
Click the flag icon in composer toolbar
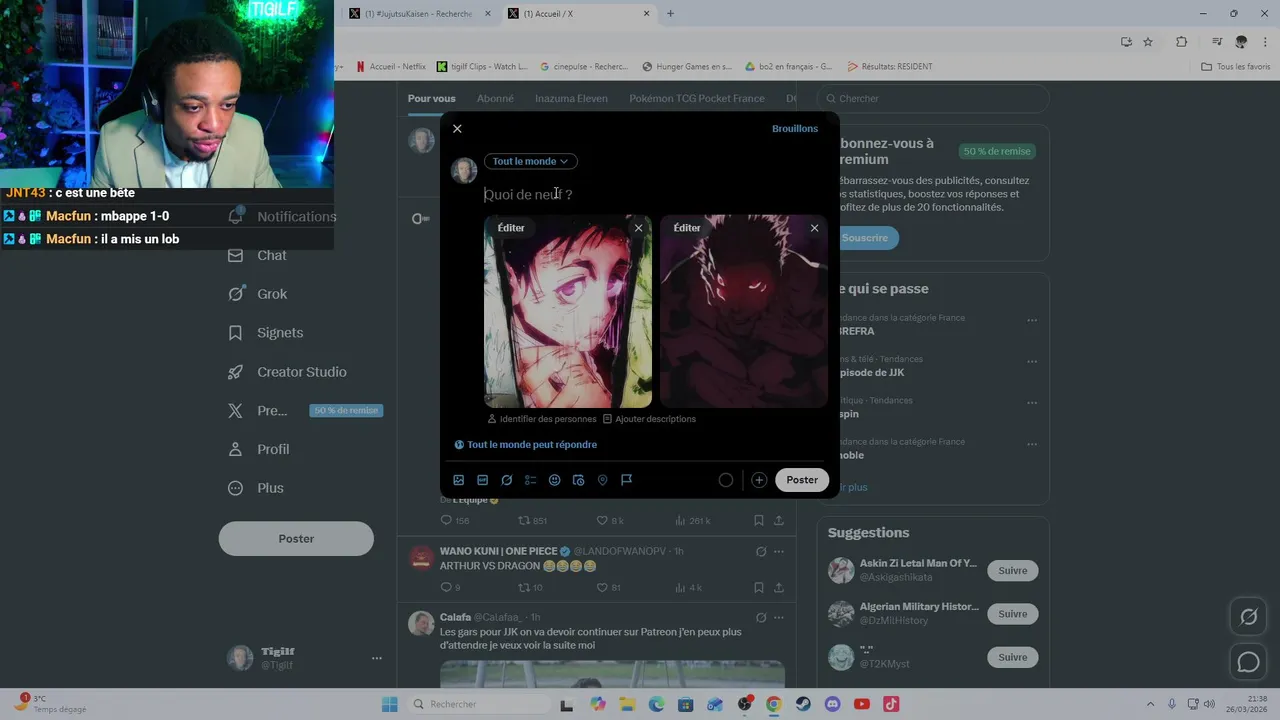pos(627,480)
